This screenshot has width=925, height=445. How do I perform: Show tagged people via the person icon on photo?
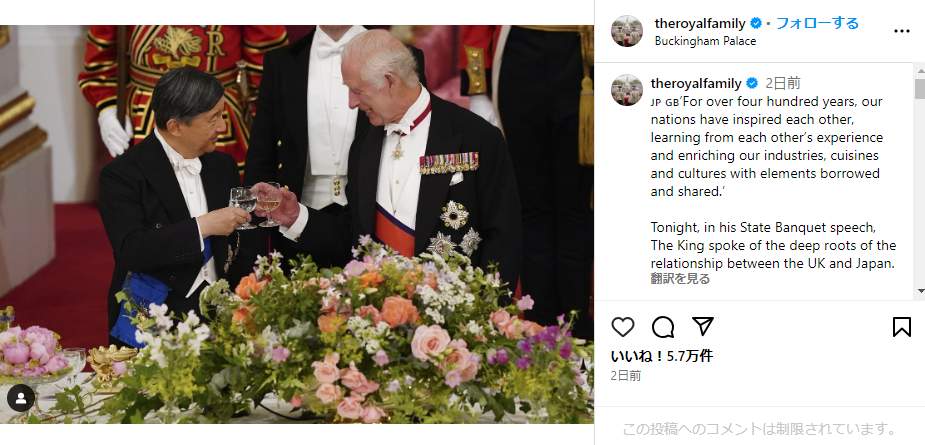[21, 398]
